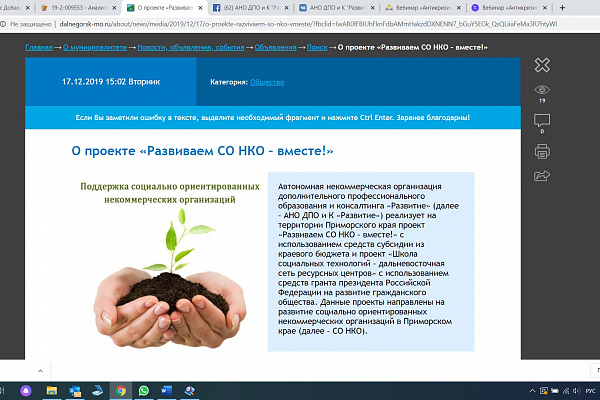Viewport: 600px width, 400px height.
Task: Open comments via speech bubble icon
Action: (542, 120)
